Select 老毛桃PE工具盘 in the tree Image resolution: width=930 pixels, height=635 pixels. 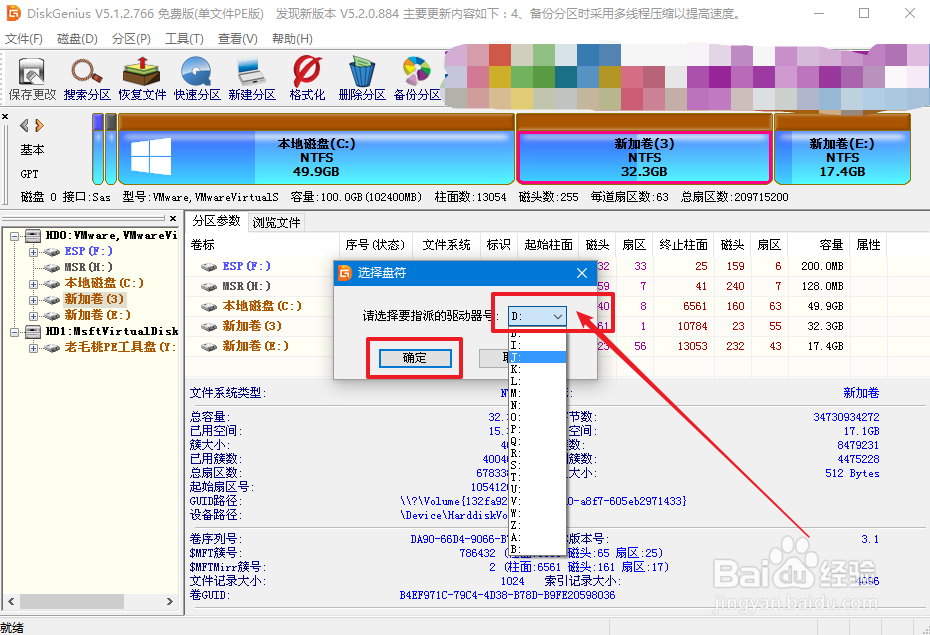pyautogui.click(x=120, y=347)
